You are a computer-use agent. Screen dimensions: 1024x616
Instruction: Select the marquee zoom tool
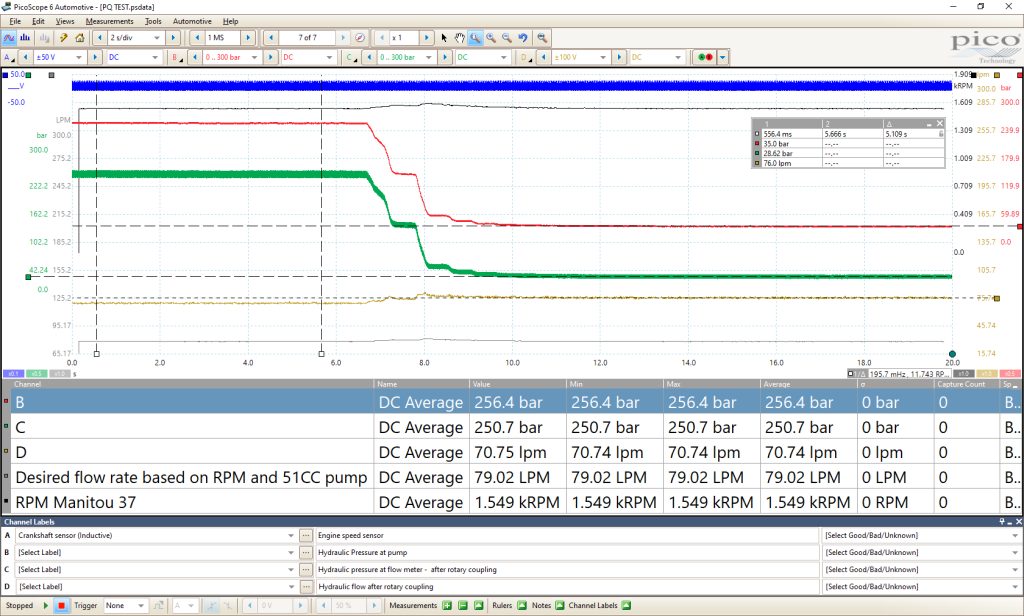tap(475, 38)
